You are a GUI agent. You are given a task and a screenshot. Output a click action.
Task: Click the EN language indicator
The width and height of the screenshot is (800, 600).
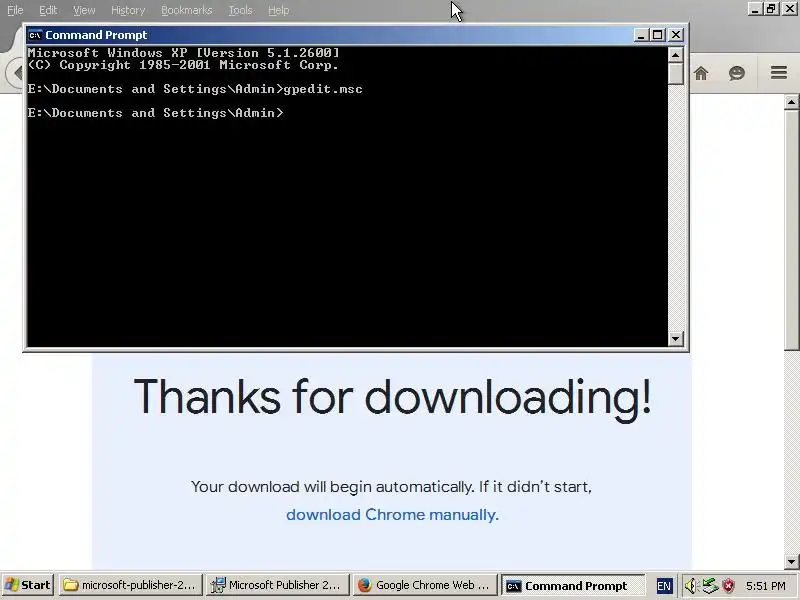pyautogui.click(x=664, y=586)
